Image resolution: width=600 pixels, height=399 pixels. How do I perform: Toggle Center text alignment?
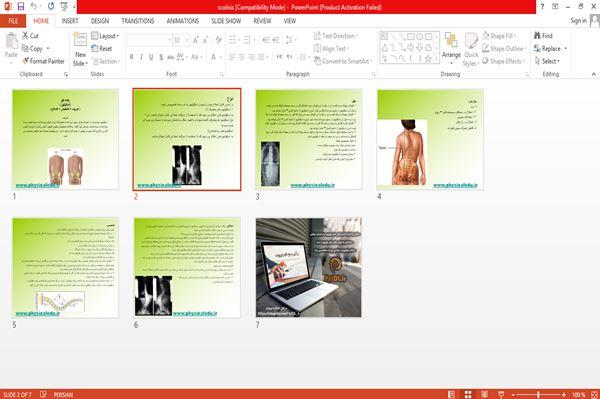[x=242, y=57]
